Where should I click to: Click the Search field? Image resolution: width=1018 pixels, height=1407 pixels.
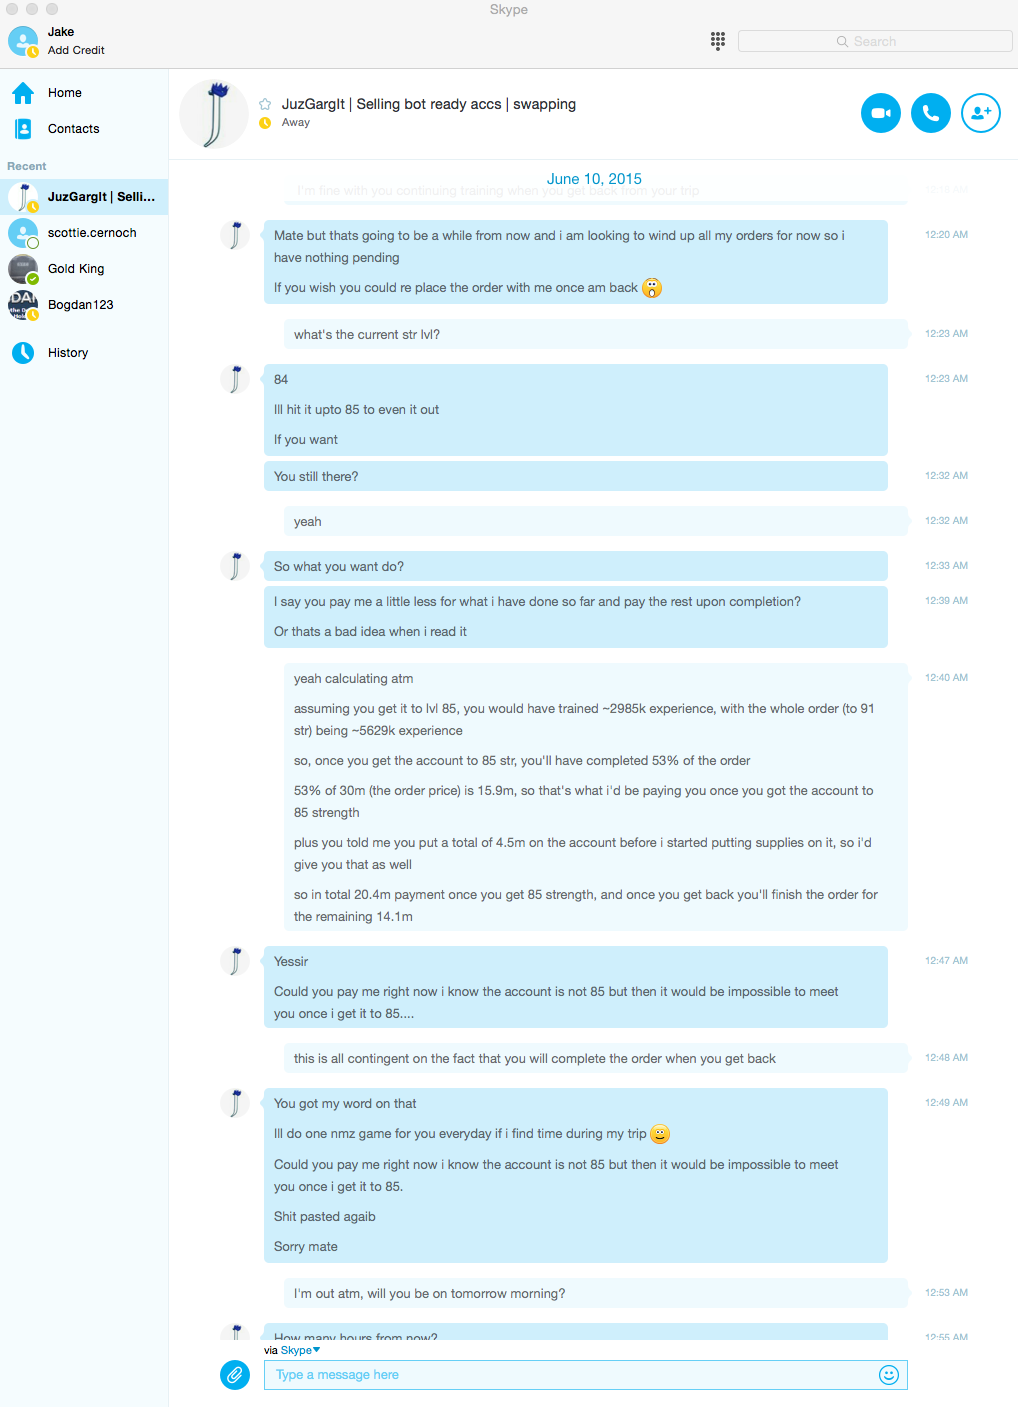pos(875,41)
